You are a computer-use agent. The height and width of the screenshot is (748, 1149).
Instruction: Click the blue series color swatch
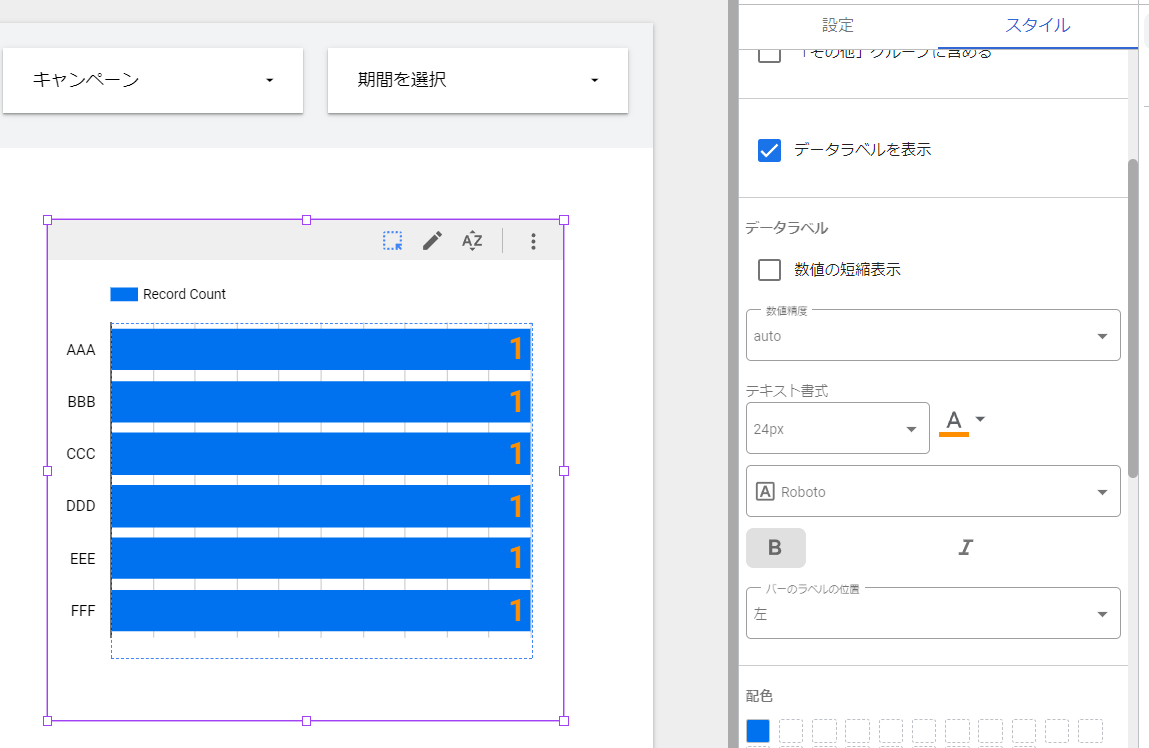click(x=758, y=730)
